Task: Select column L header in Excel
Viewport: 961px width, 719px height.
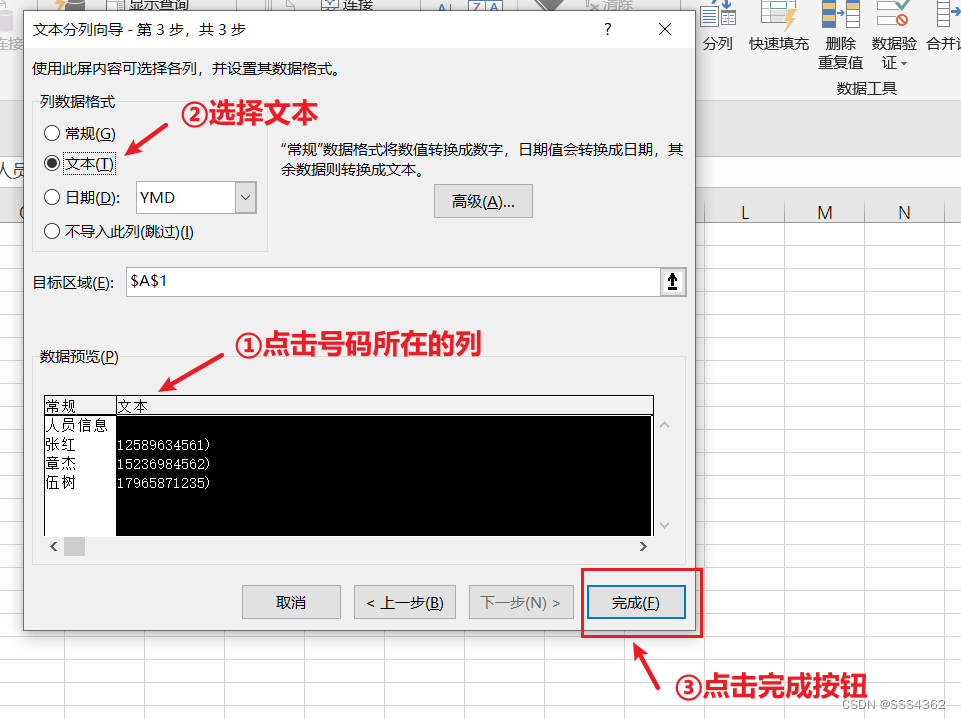Action: tap(745, 213)
